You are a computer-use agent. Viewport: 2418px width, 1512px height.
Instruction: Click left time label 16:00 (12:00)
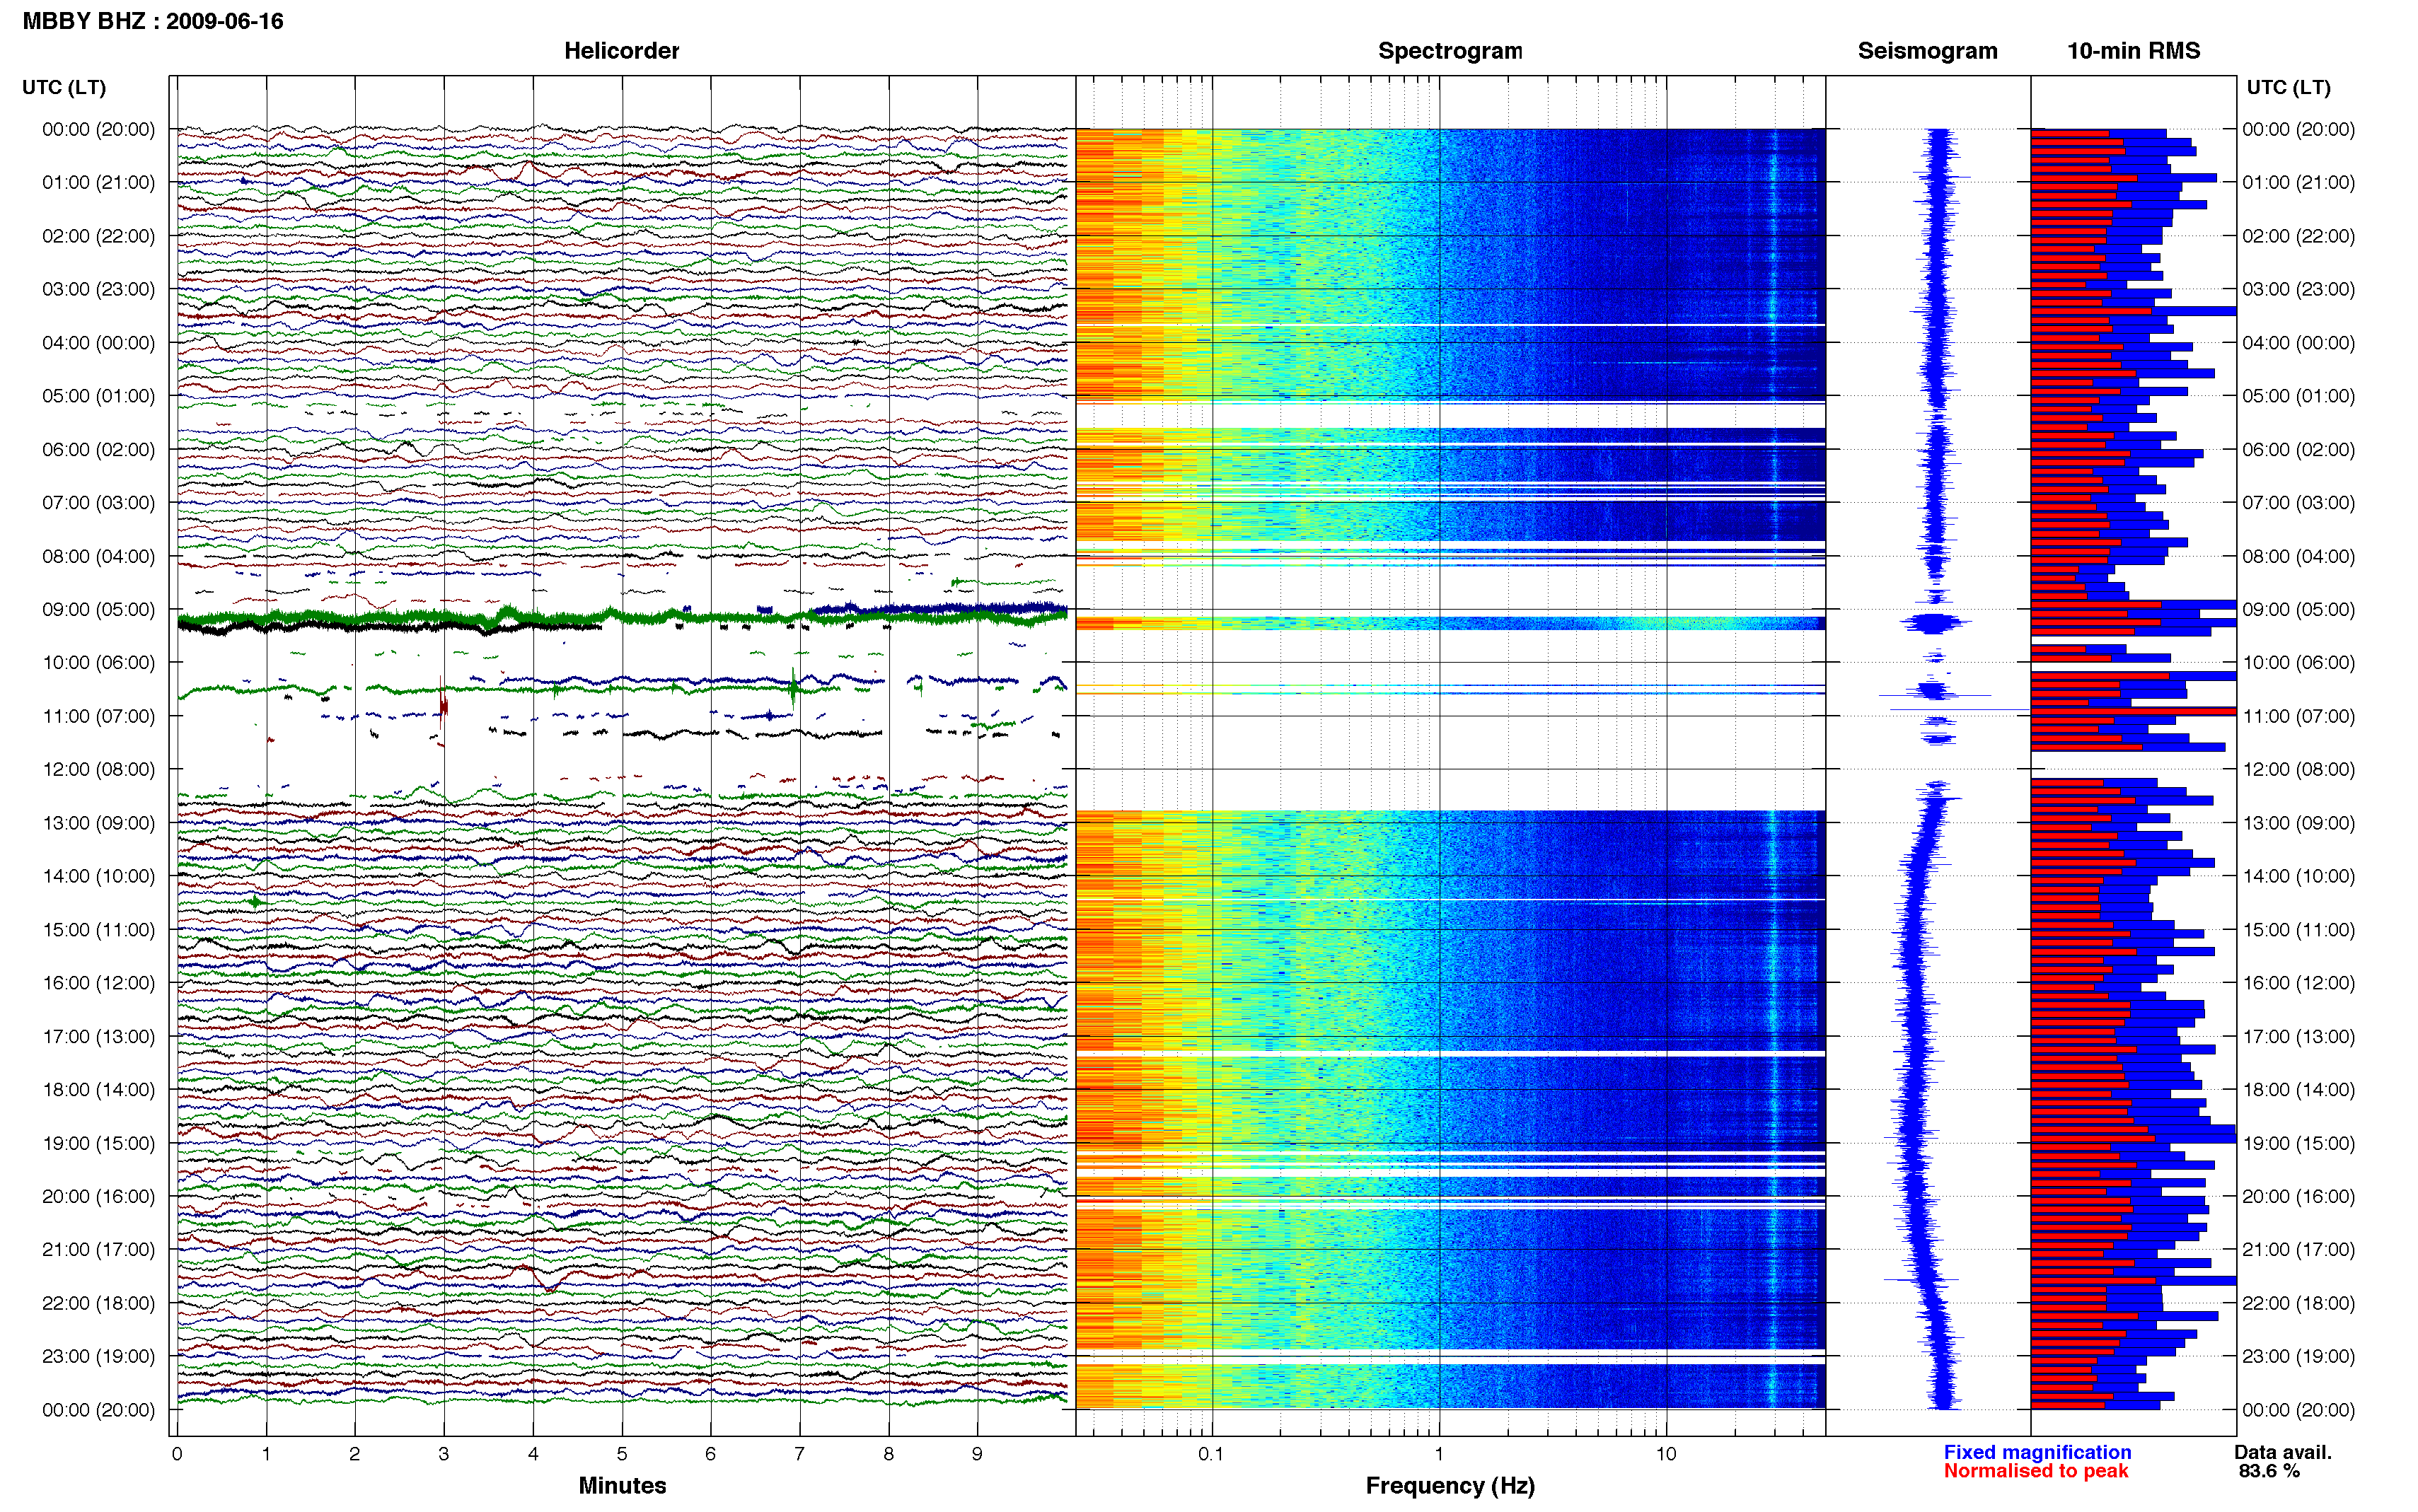99,983
